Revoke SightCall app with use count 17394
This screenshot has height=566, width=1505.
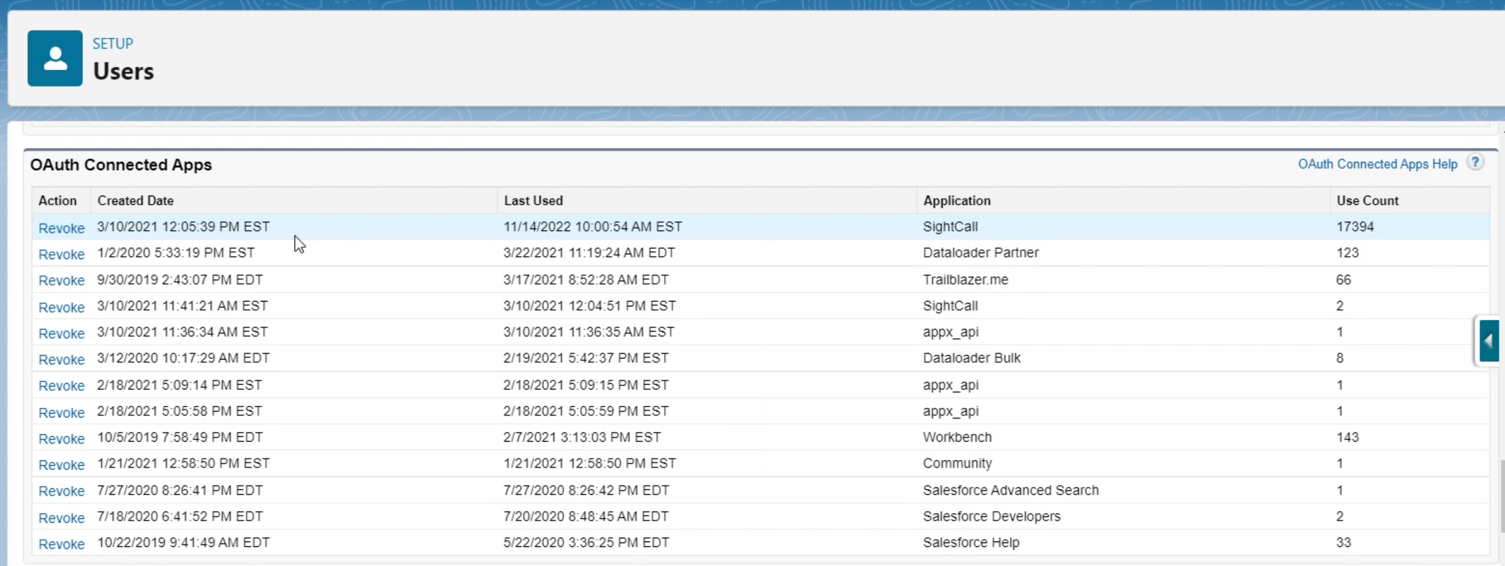61,228
